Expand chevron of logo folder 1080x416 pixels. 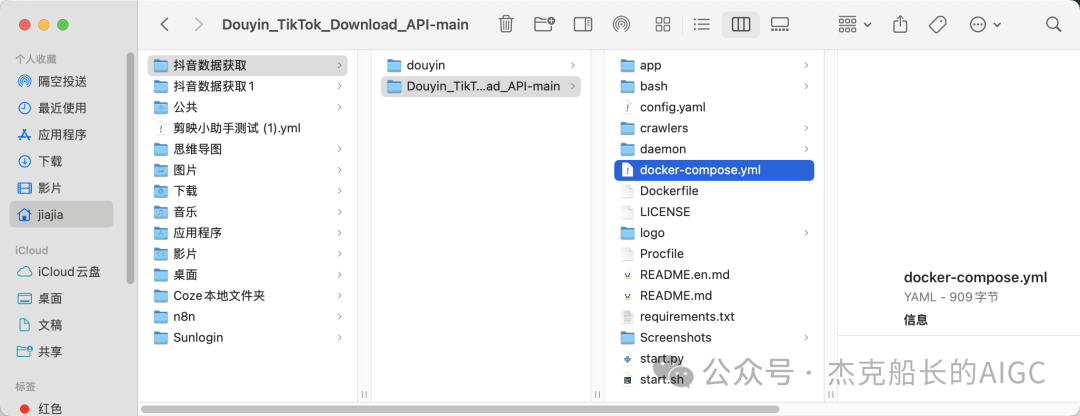(806, 233)
